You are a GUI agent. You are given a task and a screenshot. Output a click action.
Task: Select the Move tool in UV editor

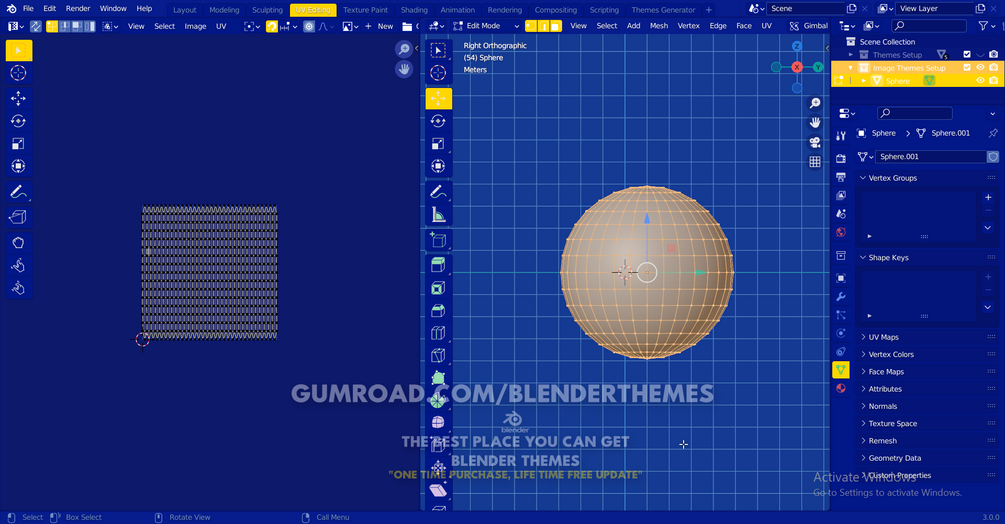19,98
